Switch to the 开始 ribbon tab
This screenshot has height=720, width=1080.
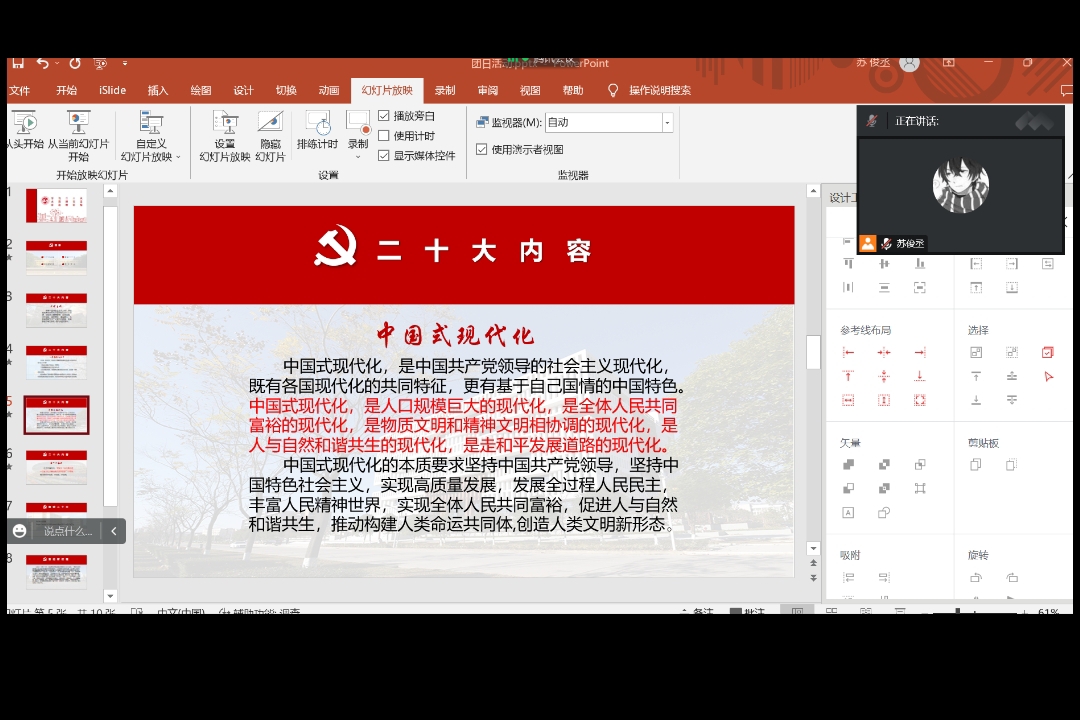point(67,90)
